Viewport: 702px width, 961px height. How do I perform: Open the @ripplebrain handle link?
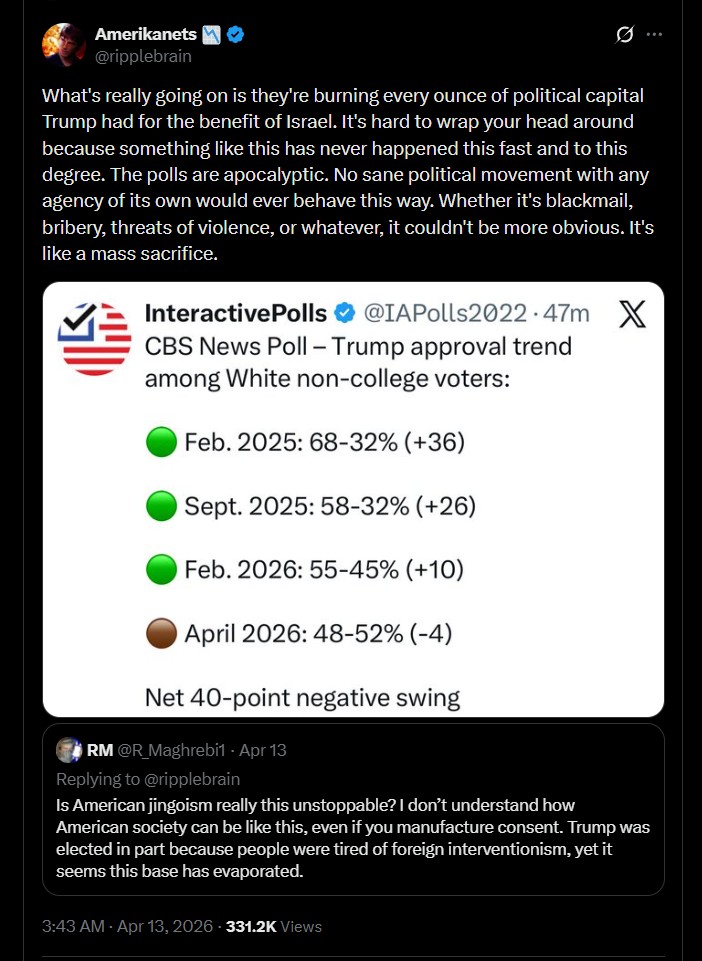(143, 56)
